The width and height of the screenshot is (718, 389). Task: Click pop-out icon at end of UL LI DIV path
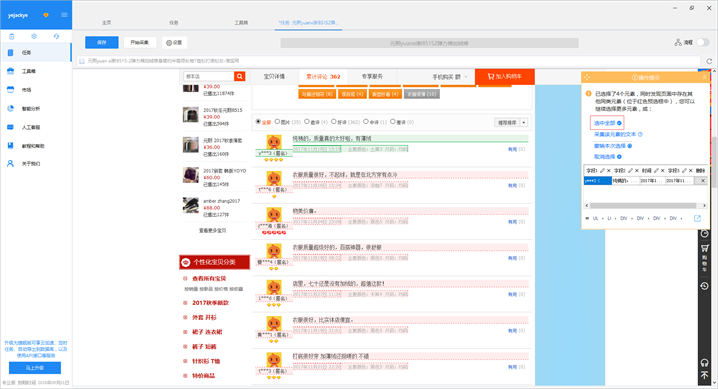[697, 218]
